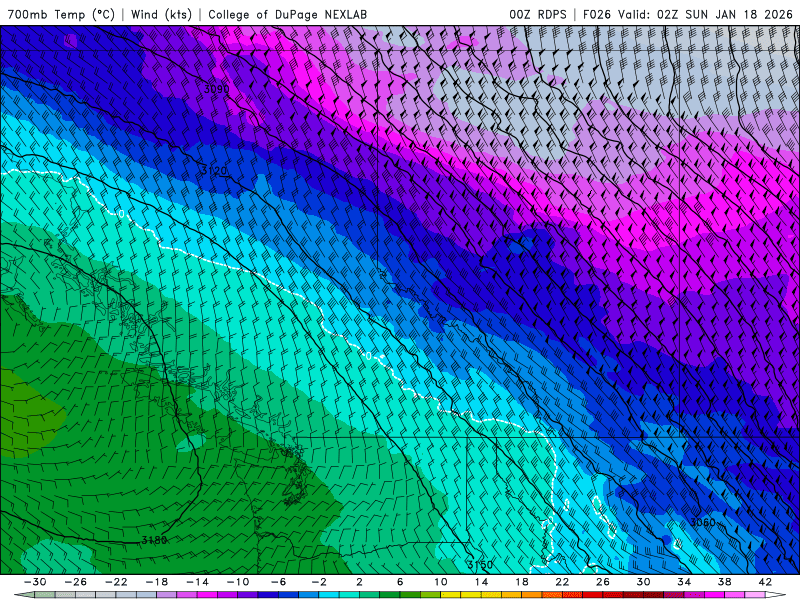Click the gray swatch under the -30 label

(45, 595)
